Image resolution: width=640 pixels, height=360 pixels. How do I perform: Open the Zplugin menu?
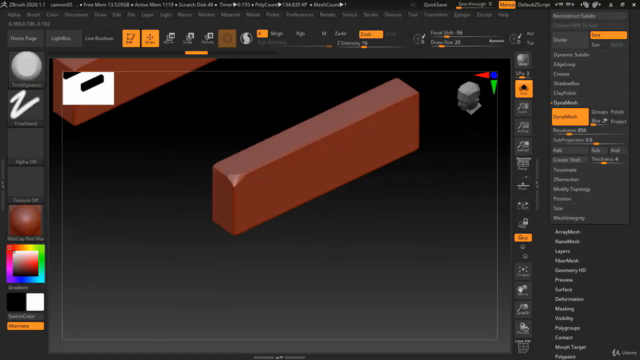tap(462, 15)
